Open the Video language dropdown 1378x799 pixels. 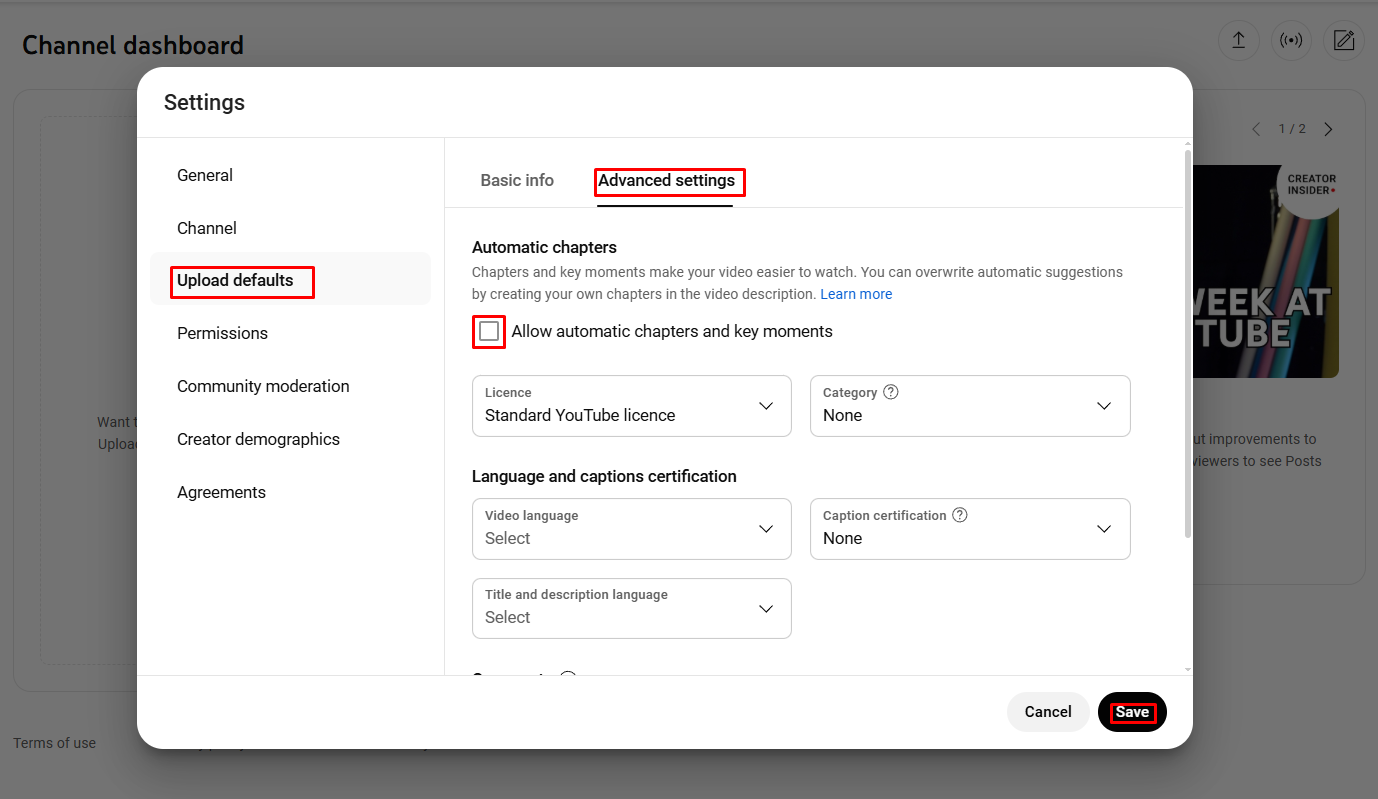pos(631,529)
